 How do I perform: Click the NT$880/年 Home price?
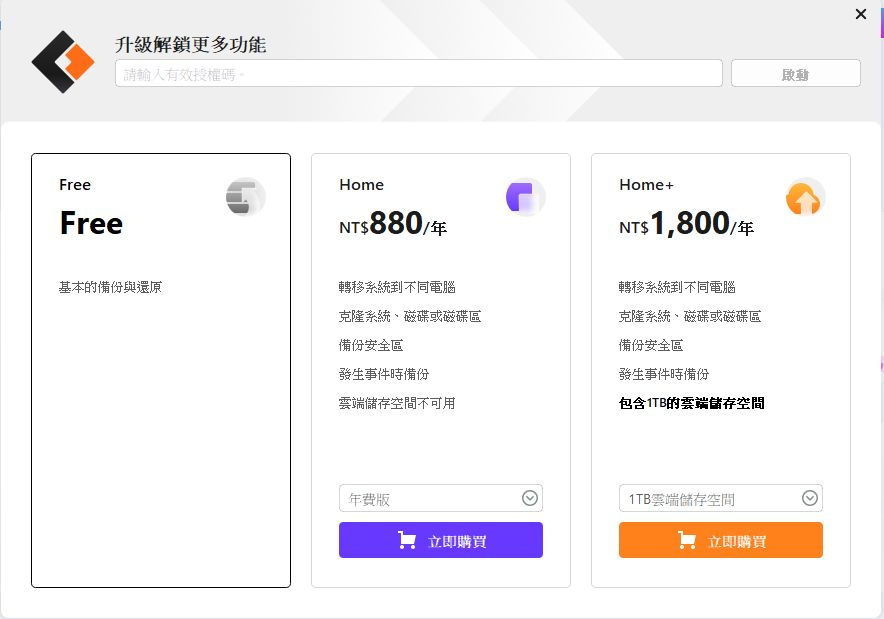(393, 224)
